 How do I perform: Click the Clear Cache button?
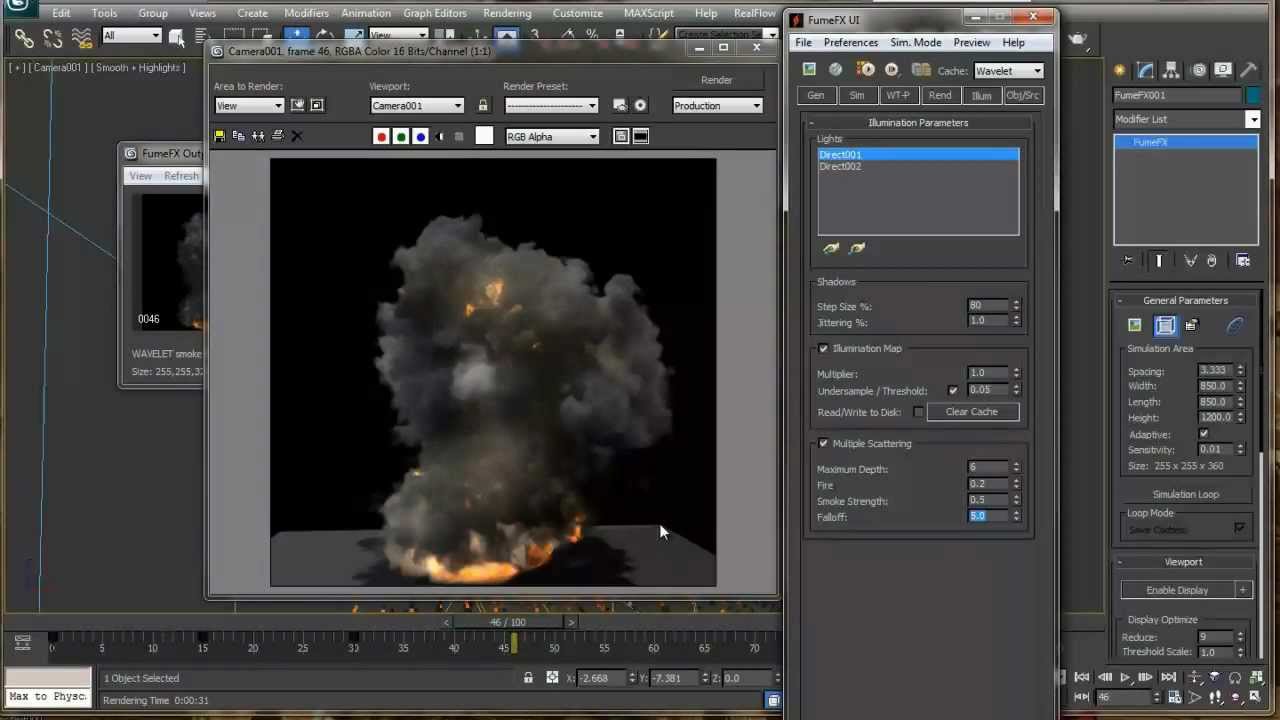click(x=972, y=412)
